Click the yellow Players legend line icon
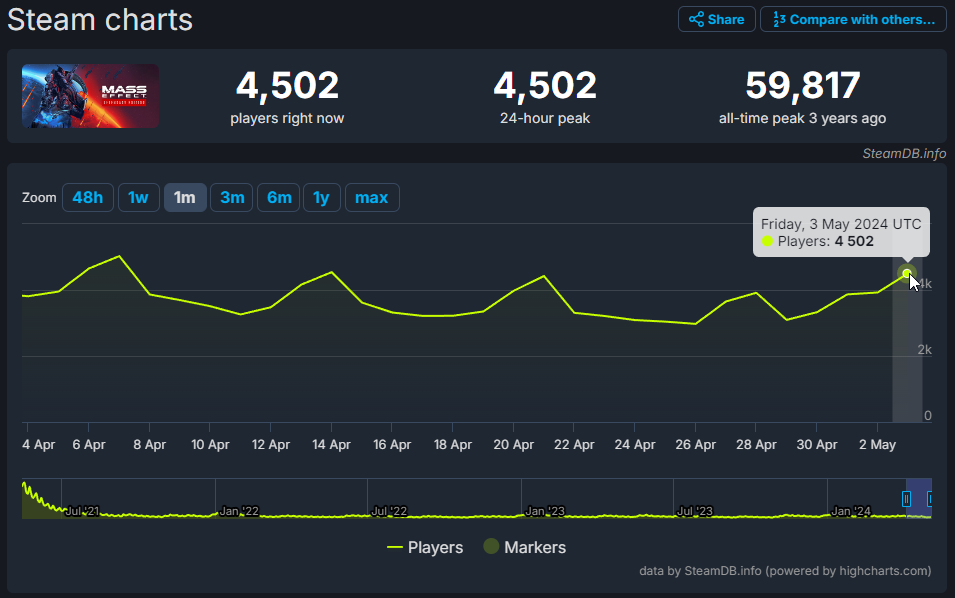This screenshot has width=955, height=598. click(394, 547)
